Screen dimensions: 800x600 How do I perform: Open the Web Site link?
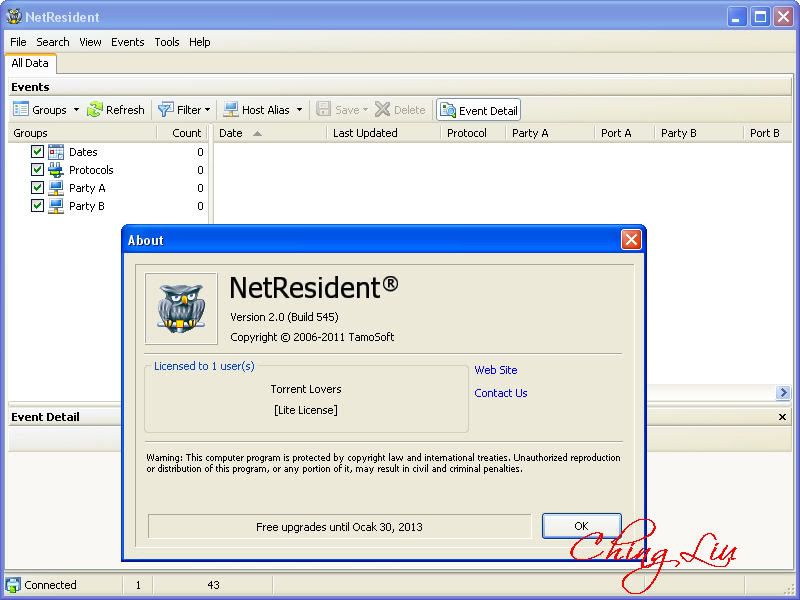point(495,370)
